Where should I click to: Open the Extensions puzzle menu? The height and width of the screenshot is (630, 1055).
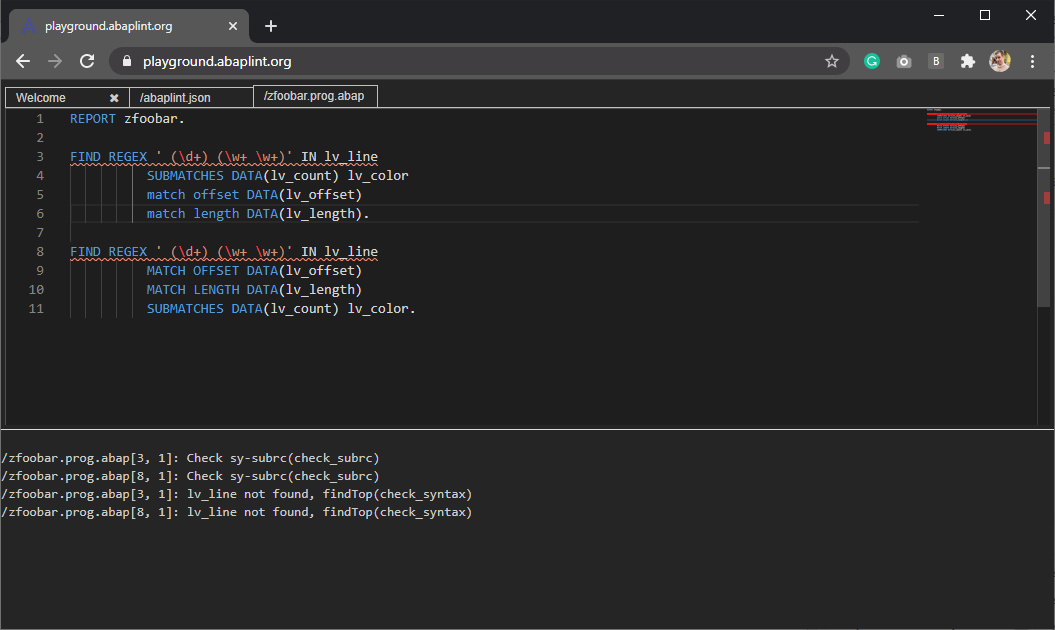click(x=968, y=61)
